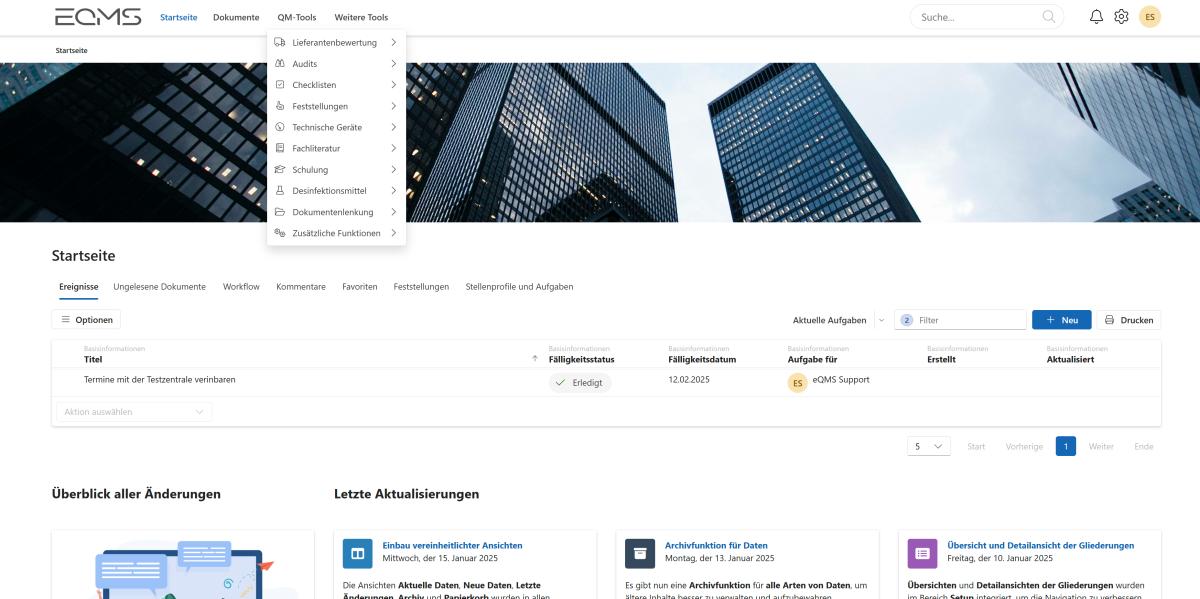Open Übersicht und Detailansicht der Gliederungen link
This screenshot has height=599, width=1200.
(1040, 545)
